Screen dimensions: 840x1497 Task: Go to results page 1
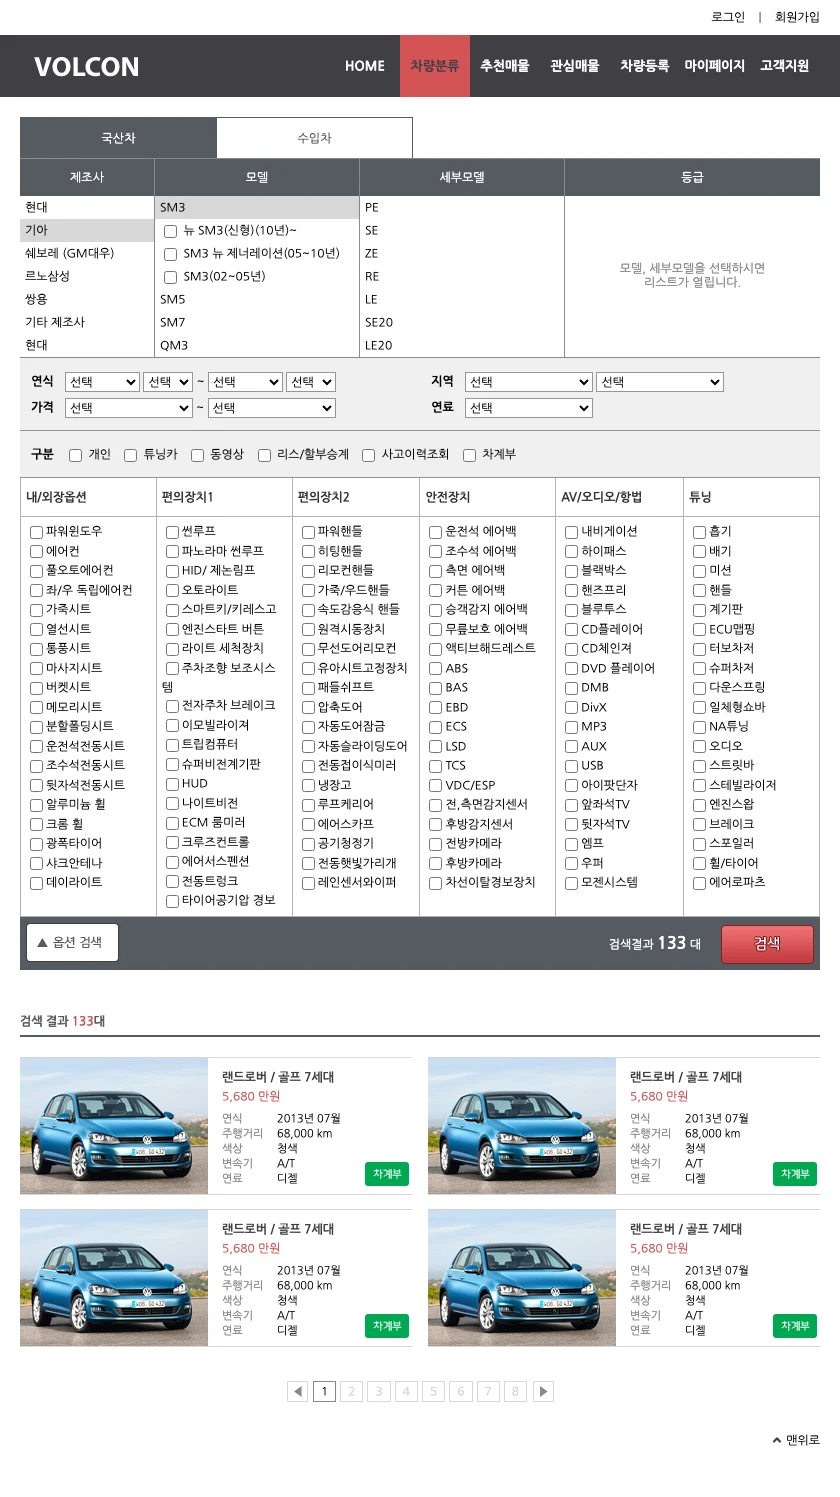[324, 1391]
